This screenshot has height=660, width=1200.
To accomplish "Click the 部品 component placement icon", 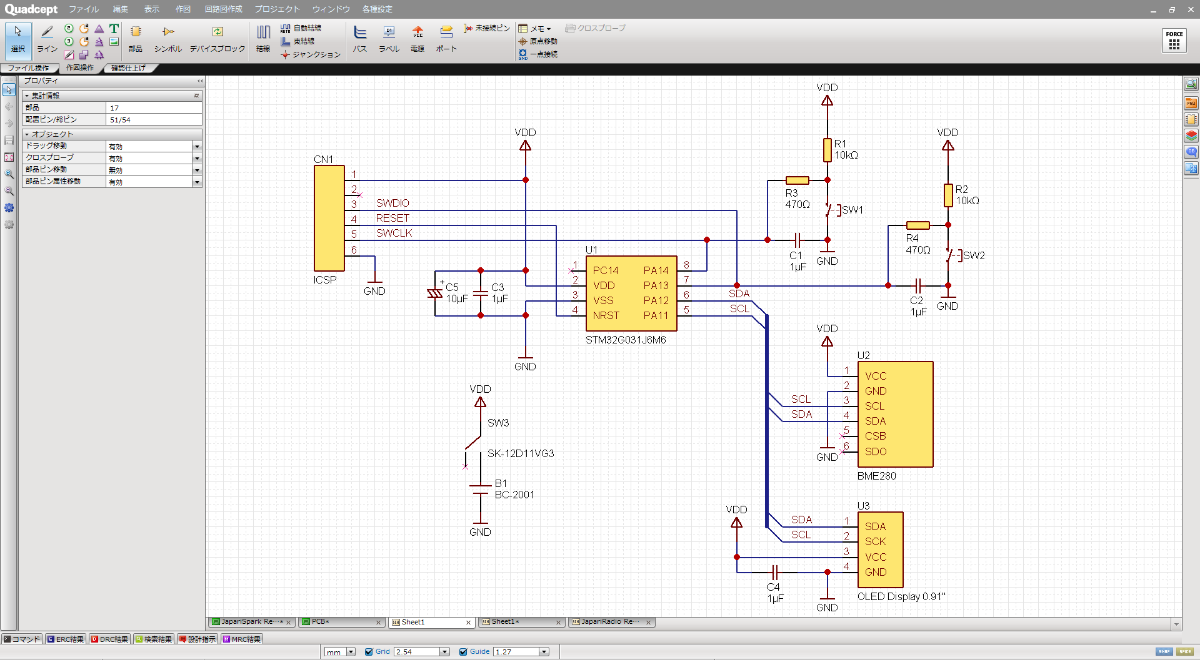I will tap(136, 38).
